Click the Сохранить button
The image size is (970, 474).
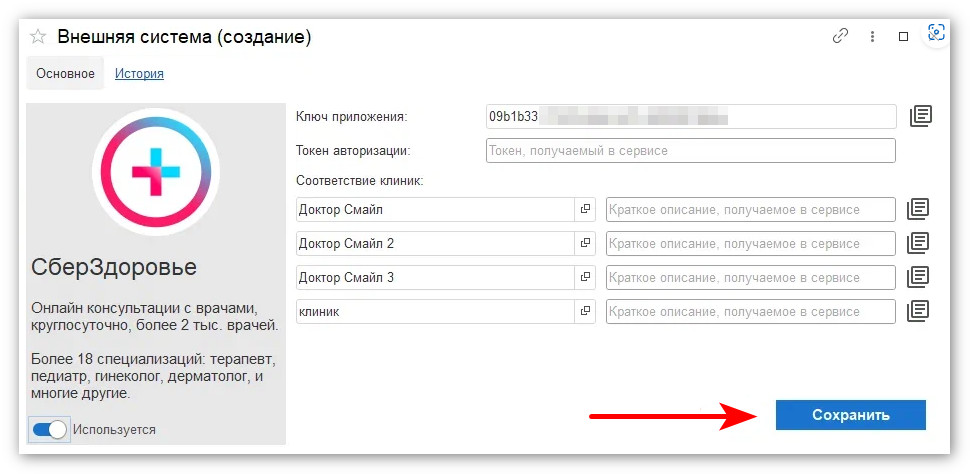pyautogui.click(x=851, y=415)
